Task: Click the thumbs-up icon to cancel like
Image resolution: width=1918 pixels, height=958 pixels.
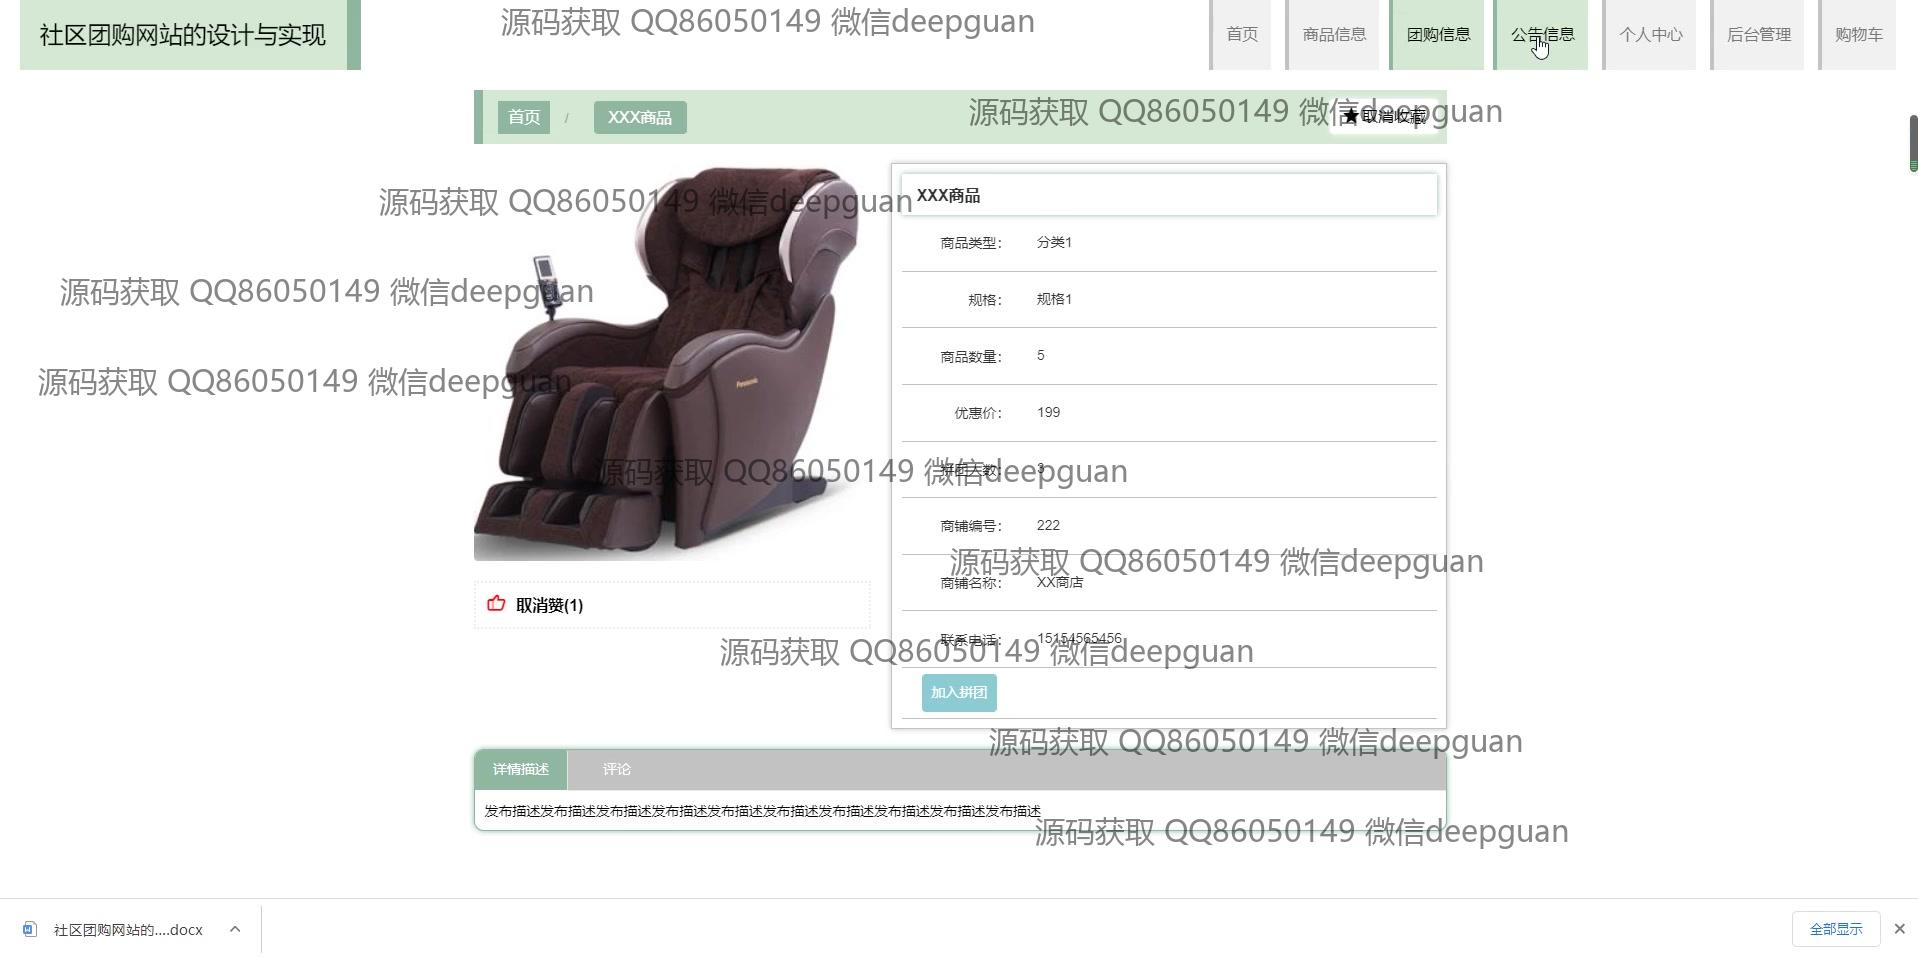Action: pos(496,603)
